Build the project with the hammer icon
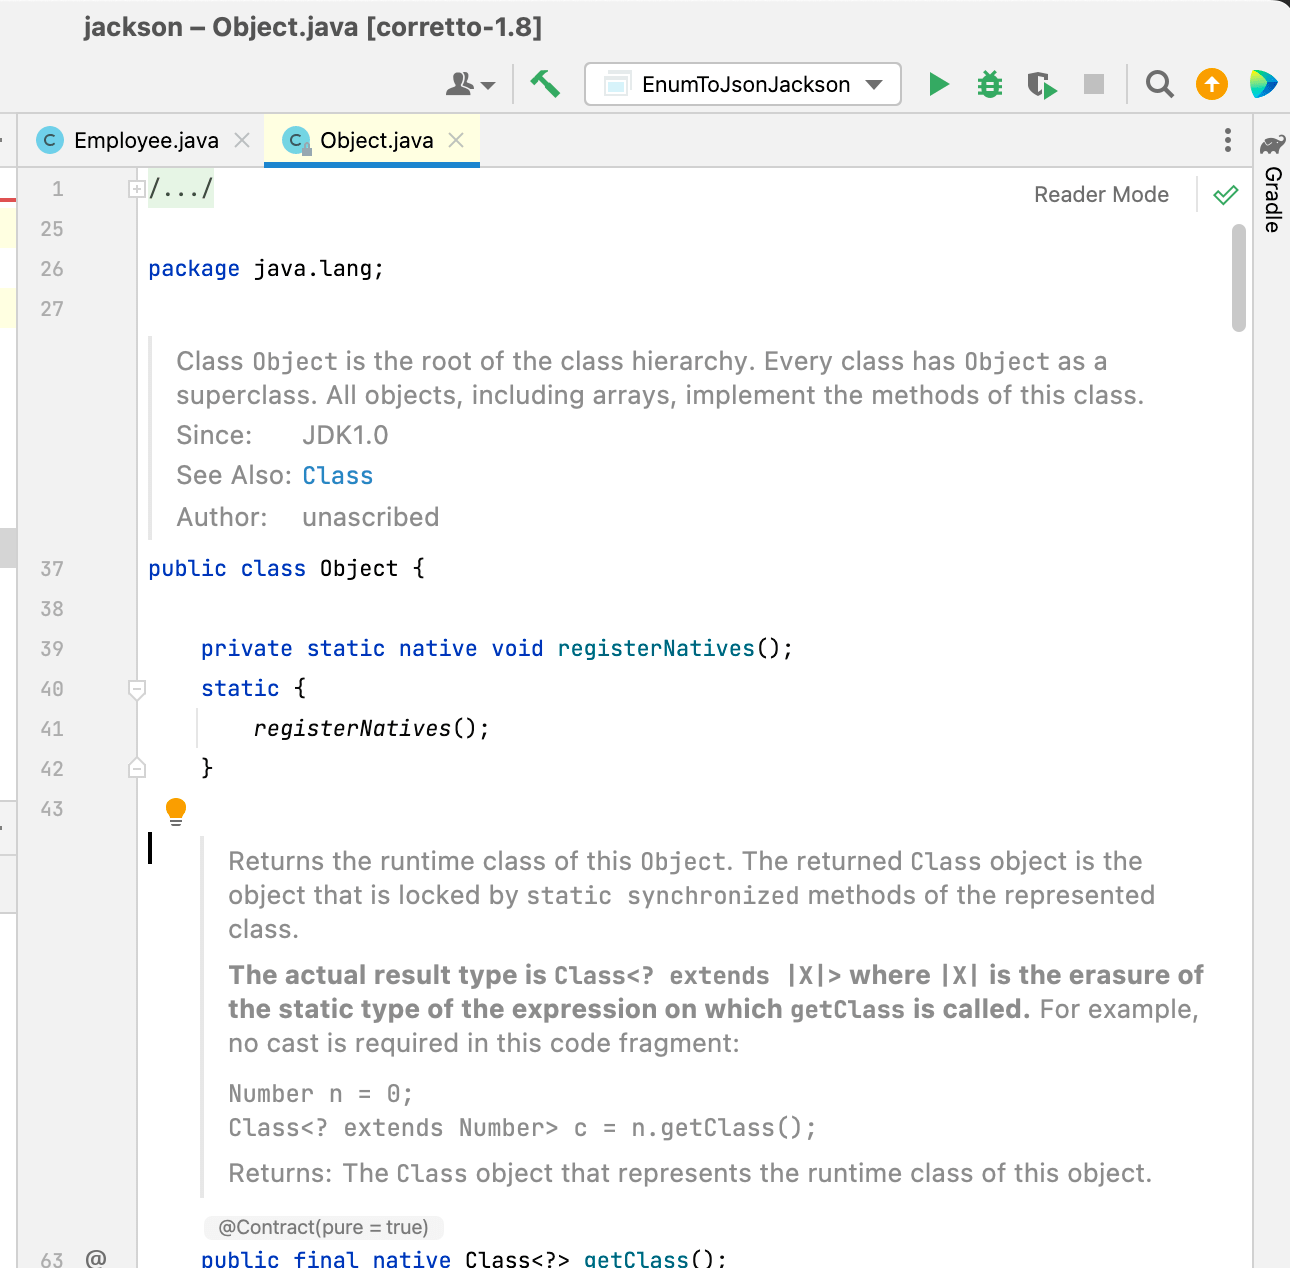This screenshot has height=1268, width=1290. pos(545,84)
